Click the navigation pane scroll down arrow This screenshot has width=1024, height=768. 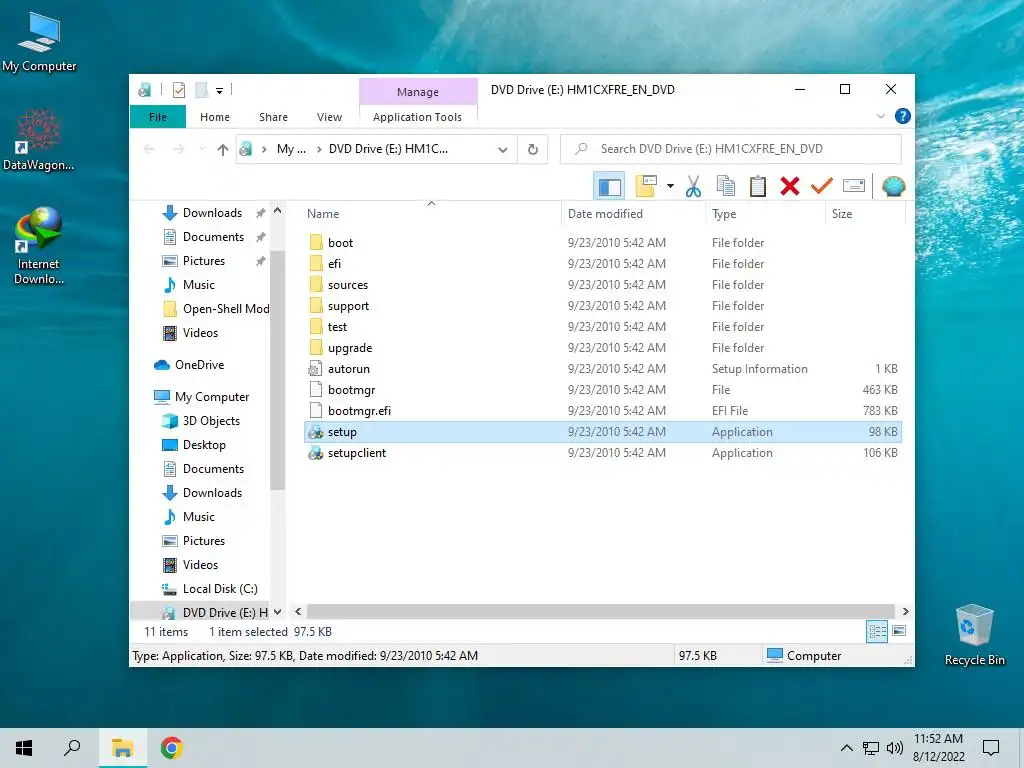(278, 612)
